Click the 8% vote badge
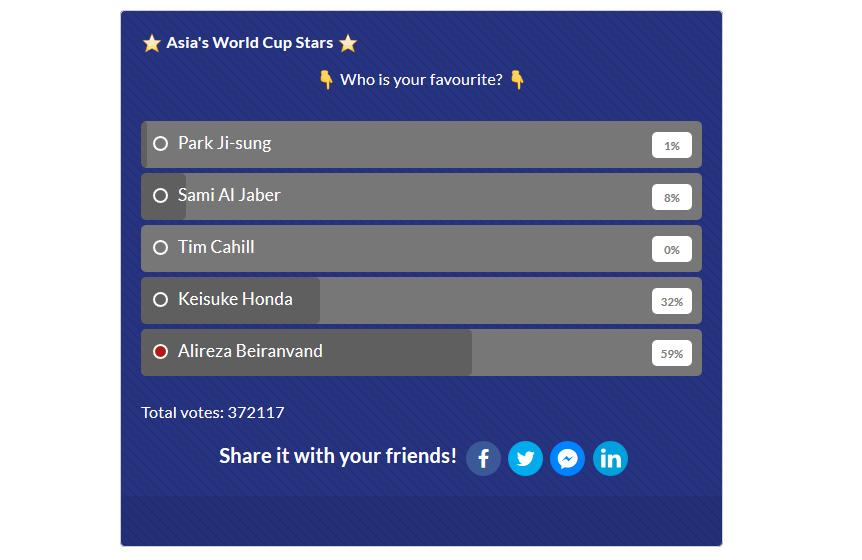This screenshot has width=862, height=560. point(672,198)
